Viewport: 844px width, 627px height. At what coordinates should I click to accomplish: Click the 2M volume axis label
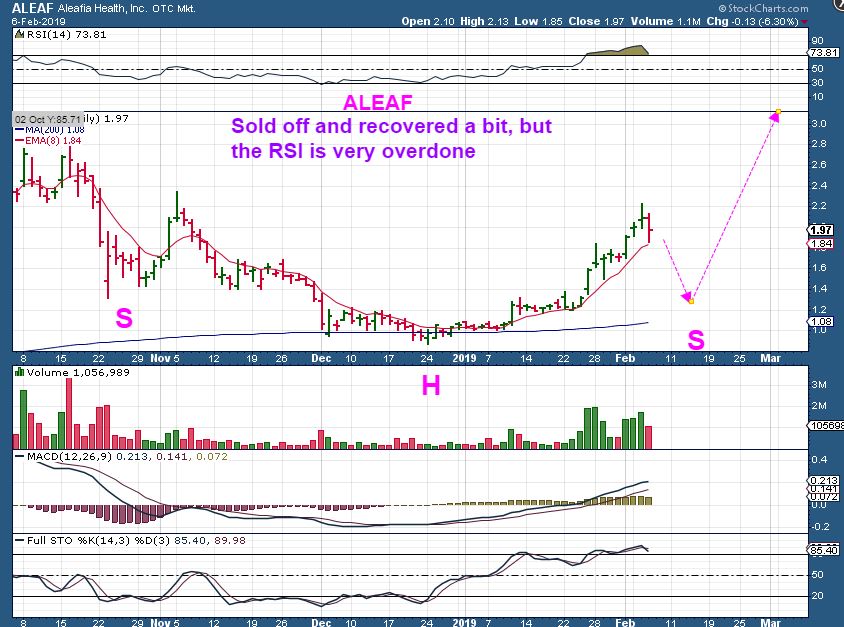(x=819, y=405)
